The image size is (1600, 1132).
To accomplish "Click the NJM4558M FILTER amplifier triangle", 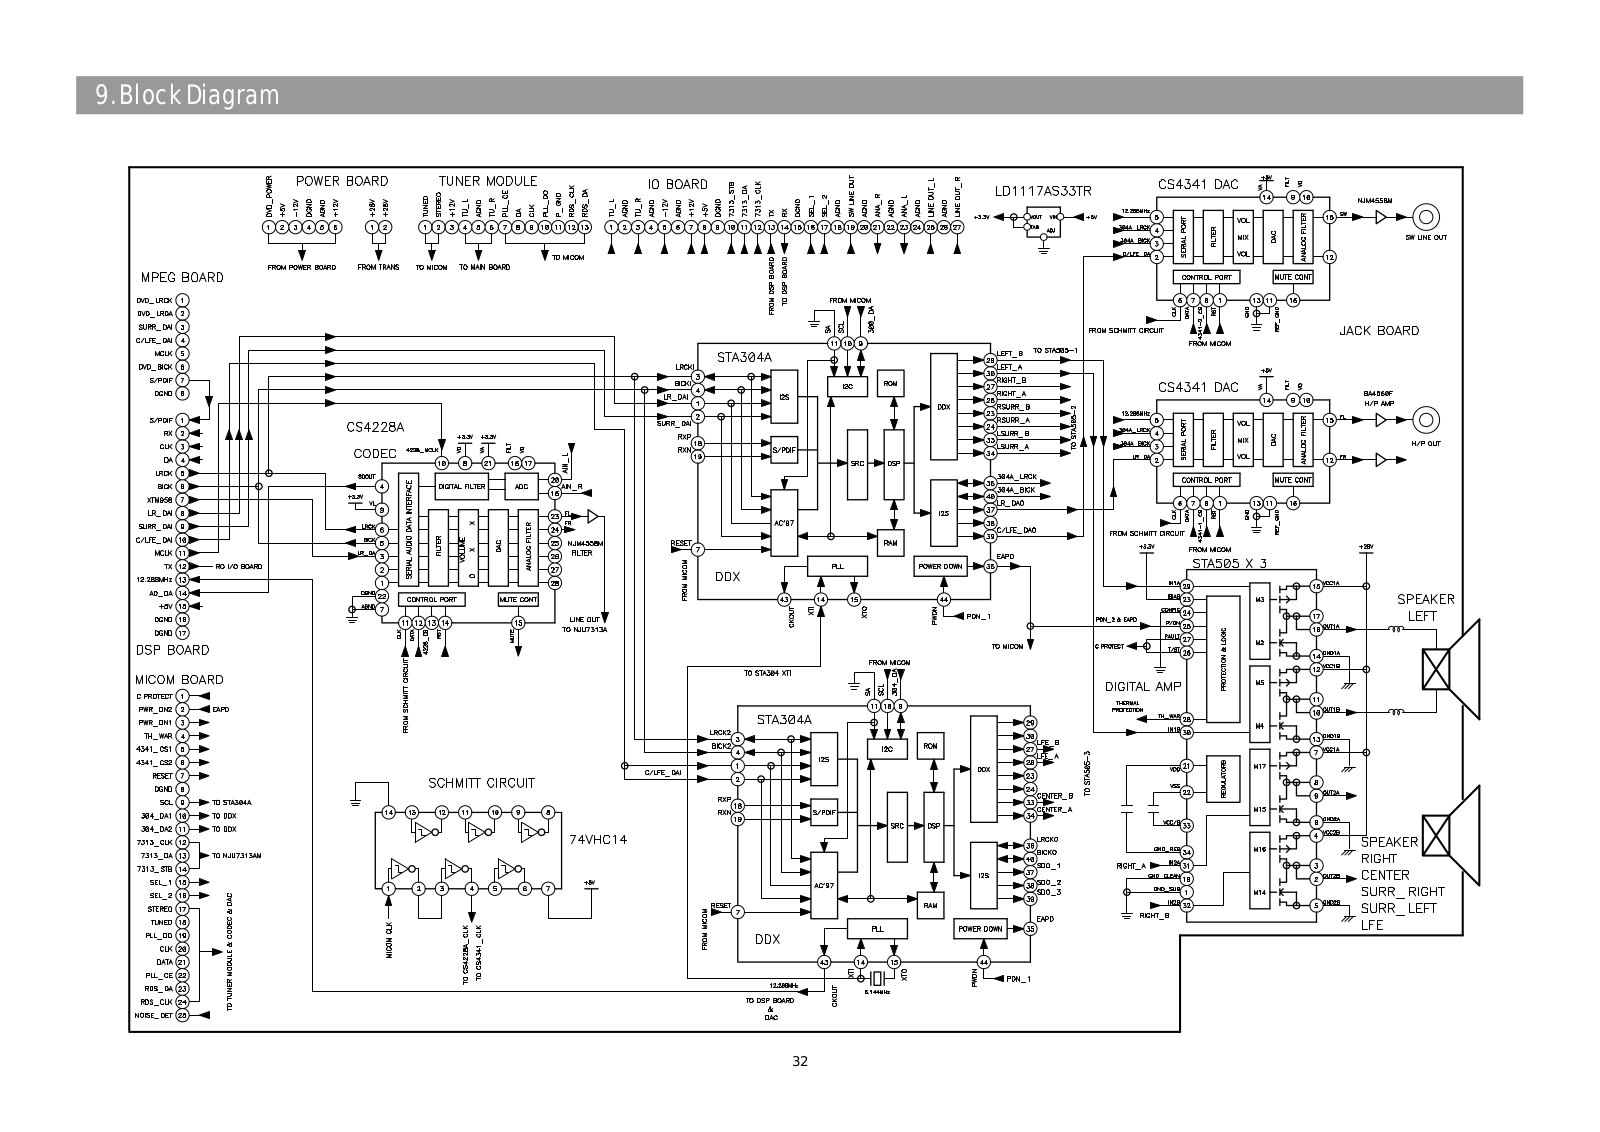I will pyautogui.click(x=594, y=517).
